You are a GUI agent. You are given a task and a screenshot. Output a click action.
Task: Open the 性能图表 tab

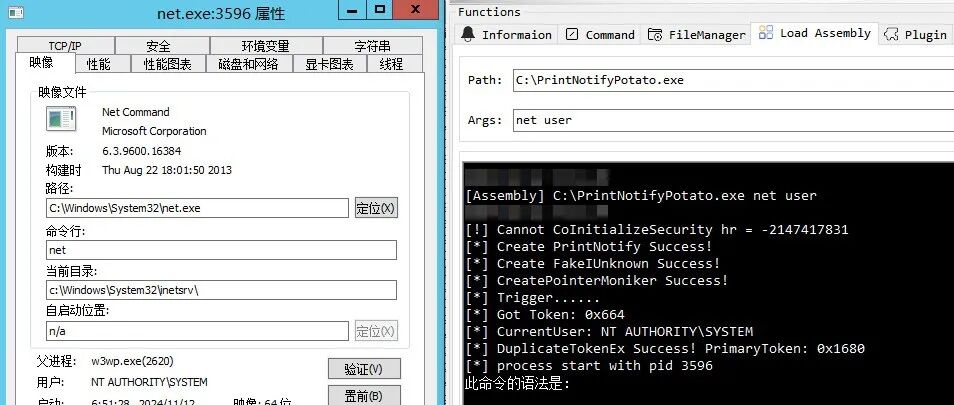coord(167,64)
